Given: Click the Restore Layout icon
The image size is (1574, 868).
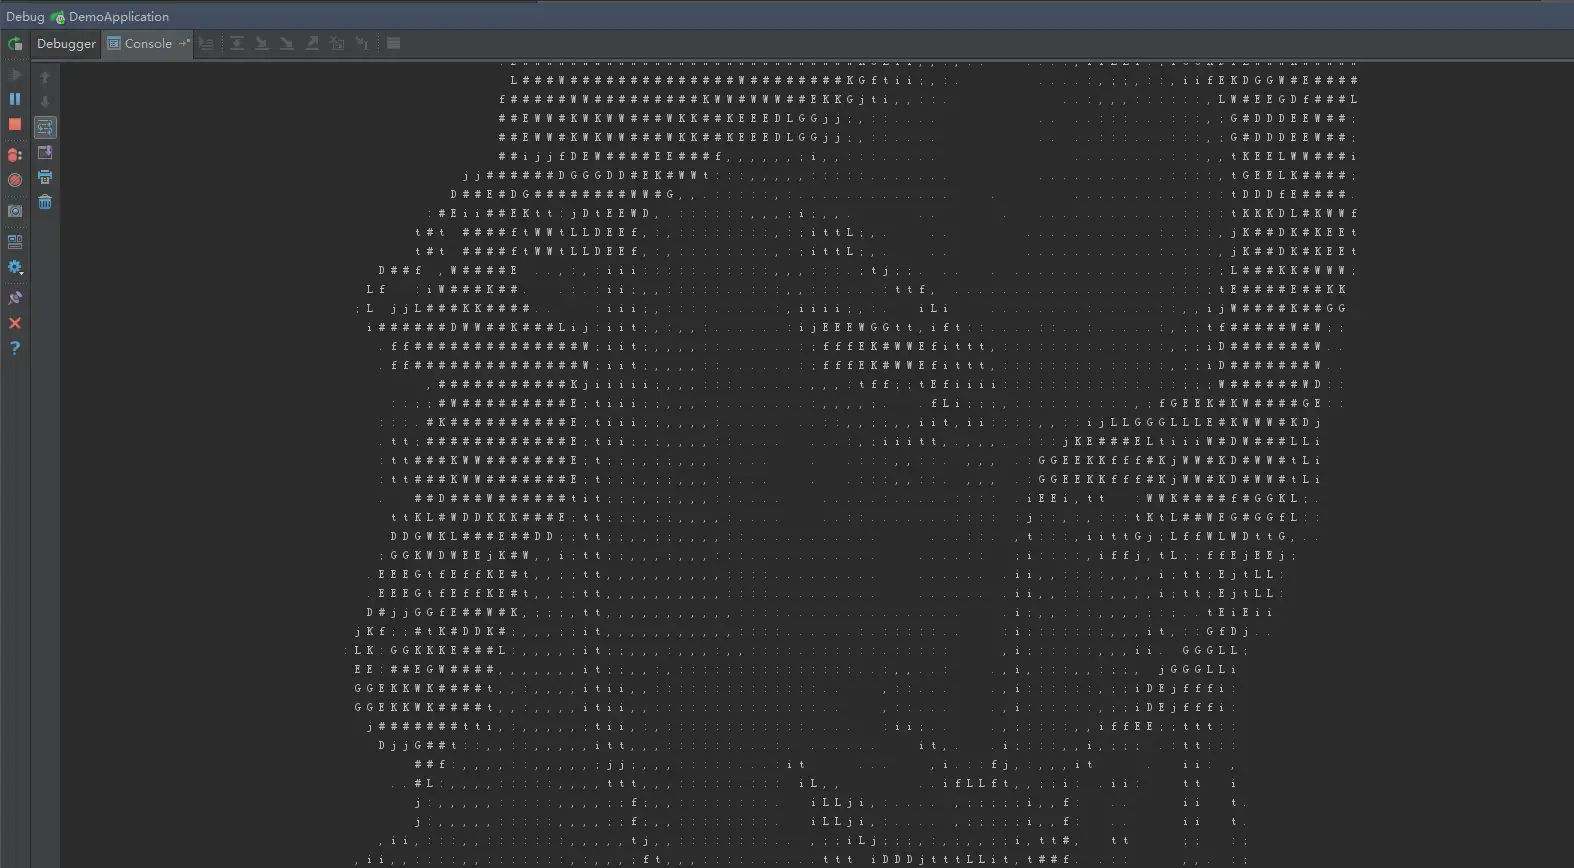Looking at the screenshot, I should click(x=15, y=241).
